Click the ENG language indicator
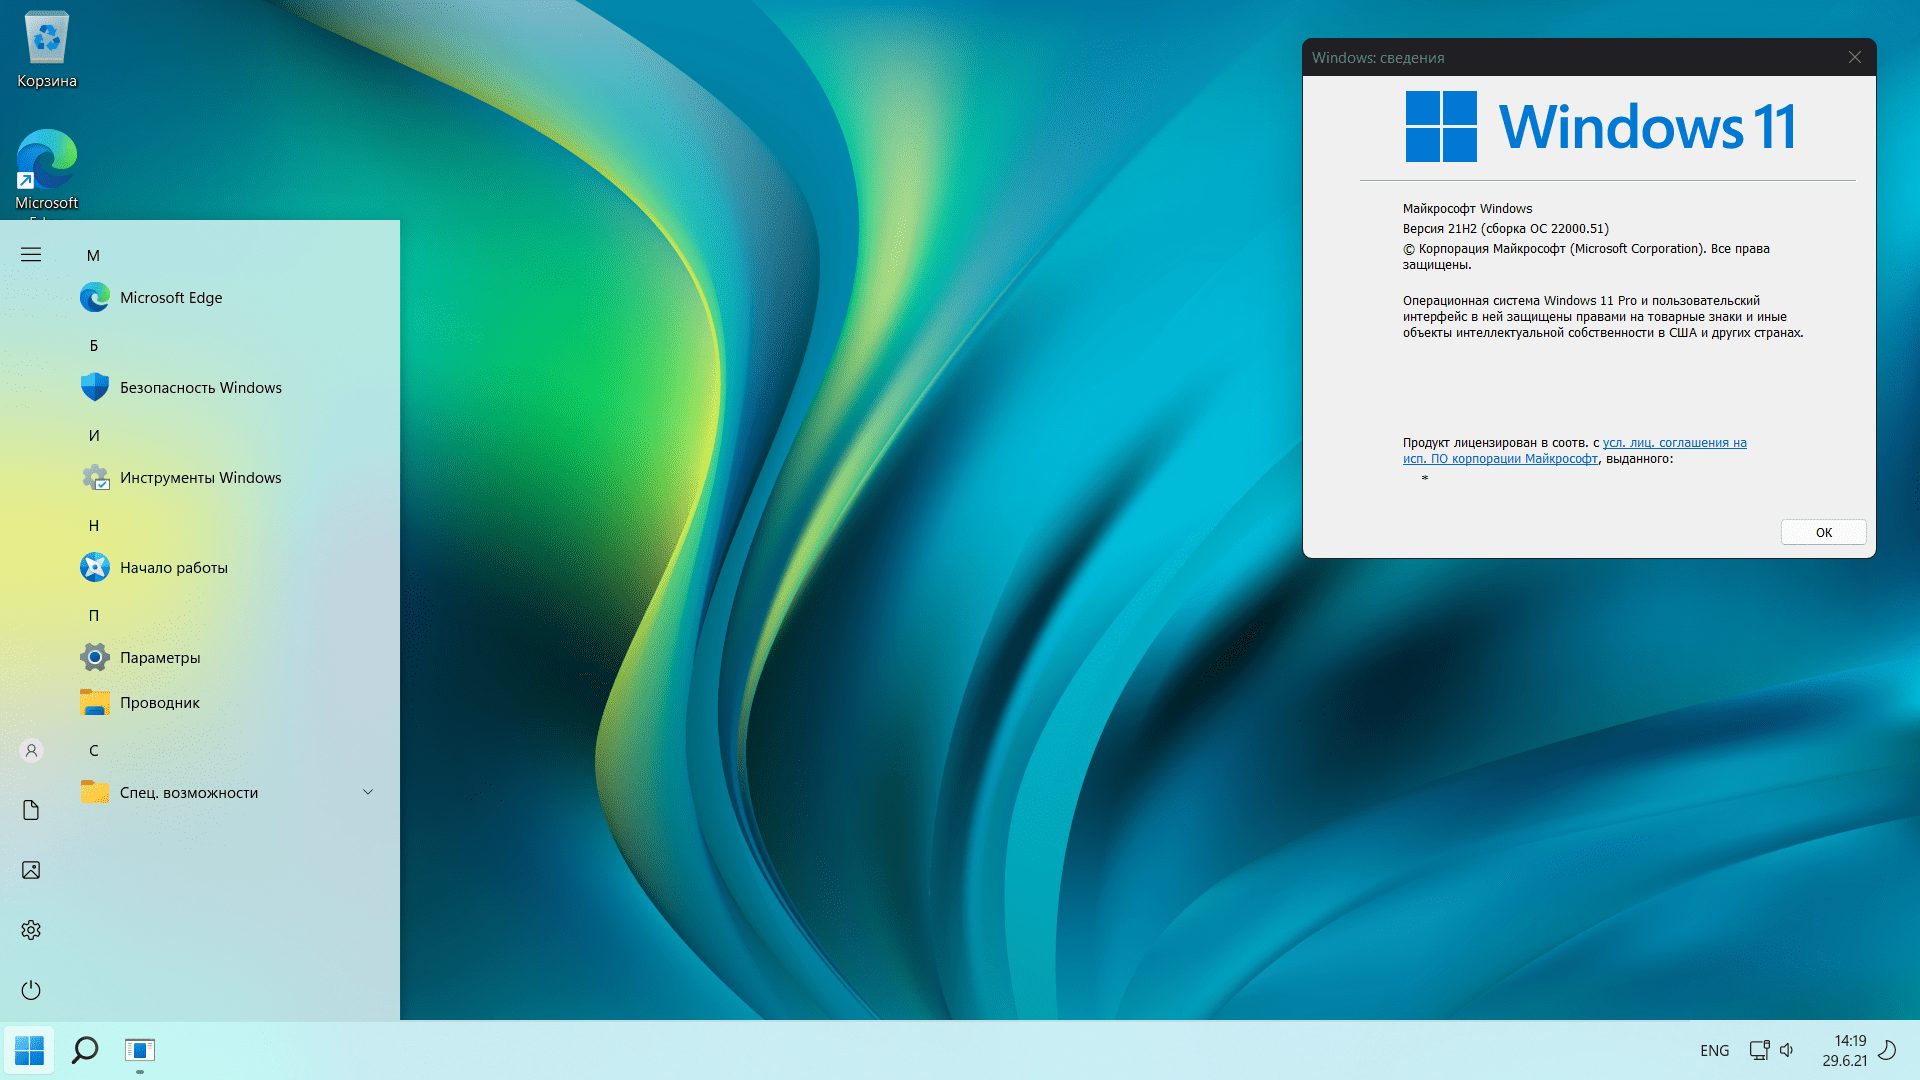This screenshot has width=1920, height=1080. coord(1714,1050)
